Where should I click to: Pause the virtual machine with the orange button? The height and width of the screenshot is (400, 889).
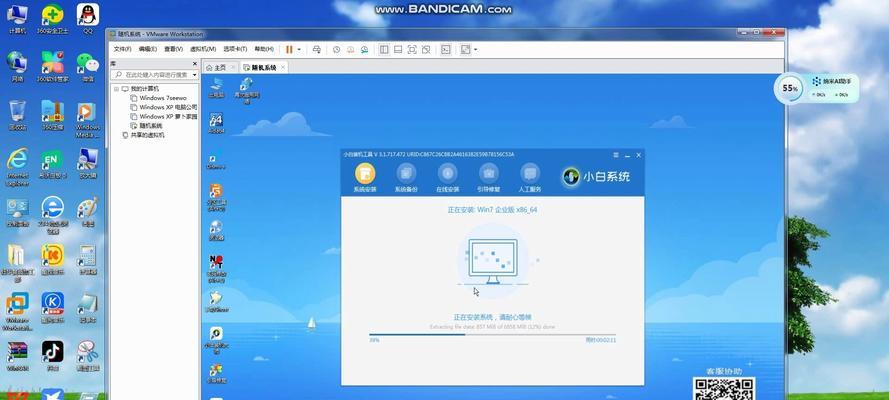pyautogui.click(x=289, y=50)
